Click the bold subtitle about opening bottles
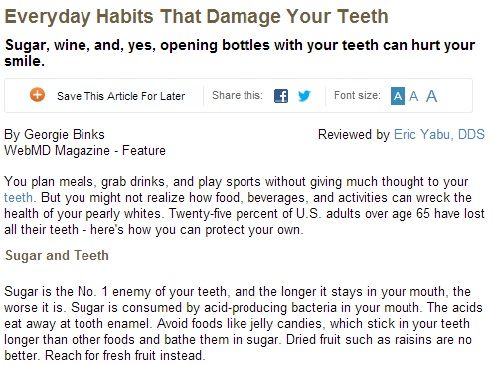 pyautogui.click(x=240, y=53)
